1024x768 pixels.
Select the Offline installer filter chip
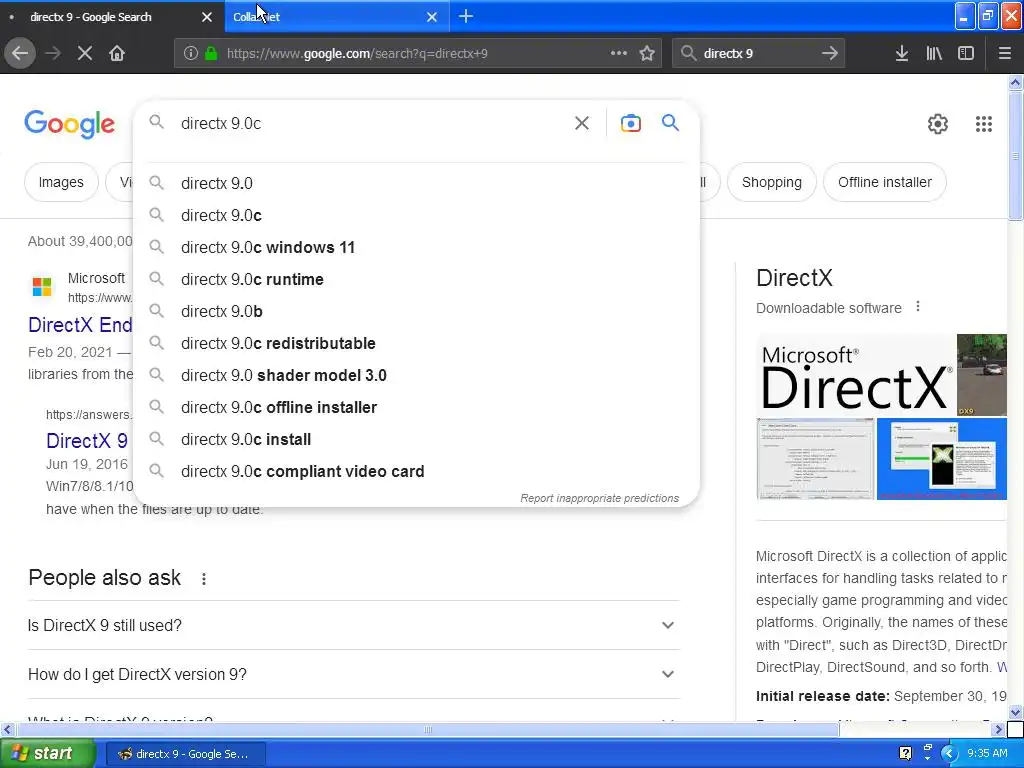pos(884,182)
